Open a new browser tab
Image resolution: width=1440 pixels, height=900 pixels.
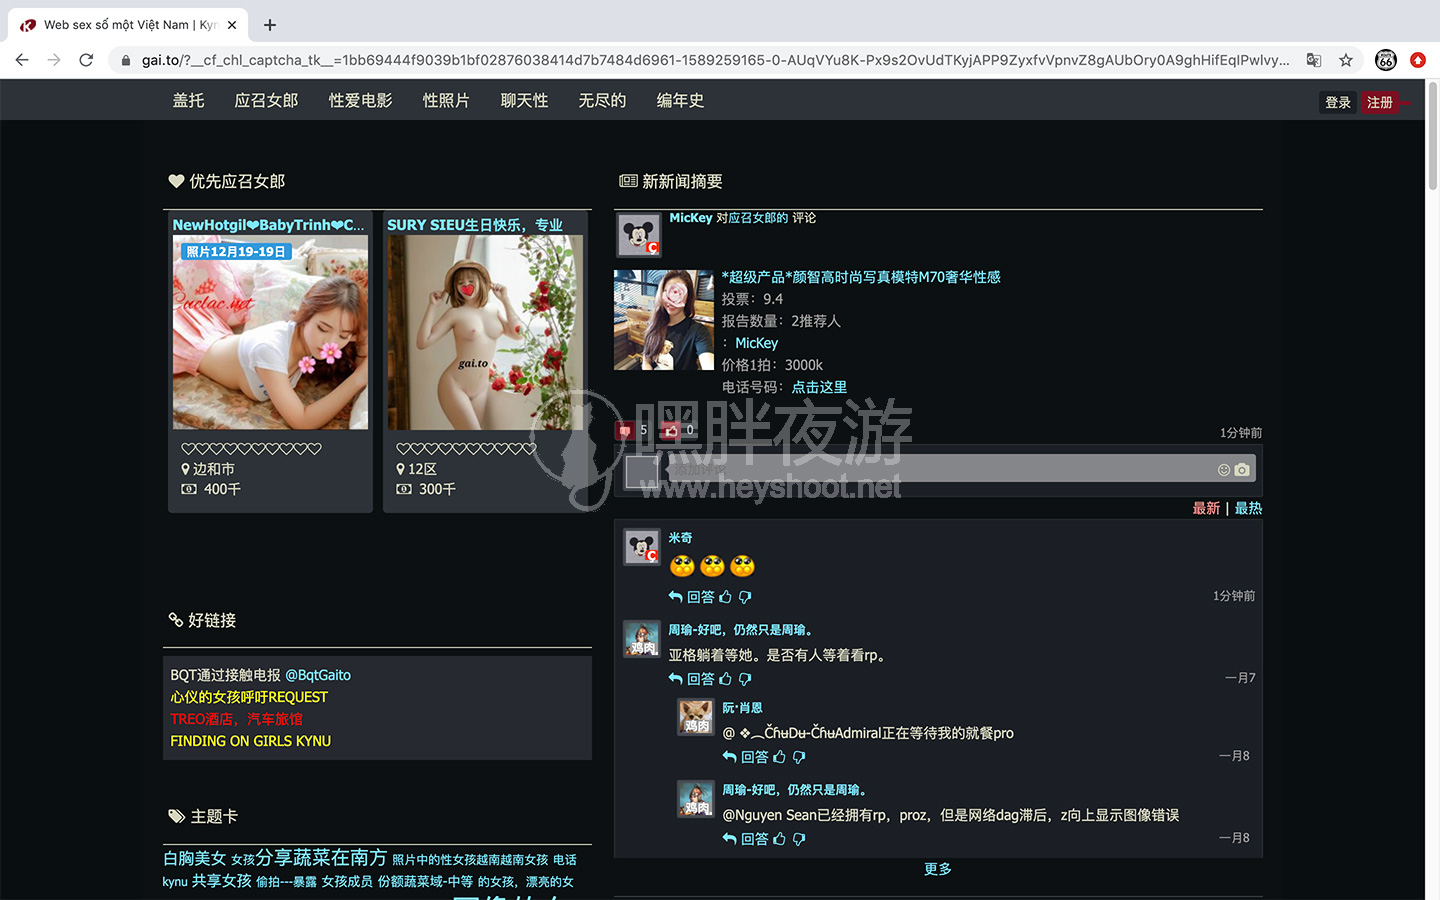(270, 24)
